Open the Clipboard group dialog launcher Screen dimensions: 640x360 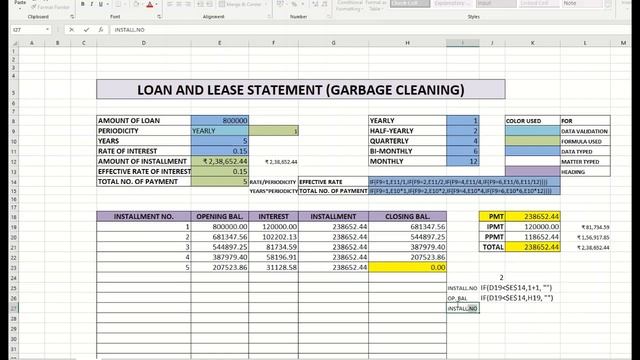72,17
